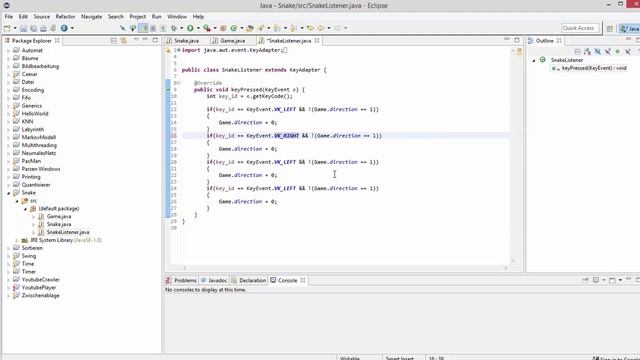This screenshot has width=640, height=360.
Task: Click the Previous Annotation toolbar icon
Action: click(x=293, y=28)
